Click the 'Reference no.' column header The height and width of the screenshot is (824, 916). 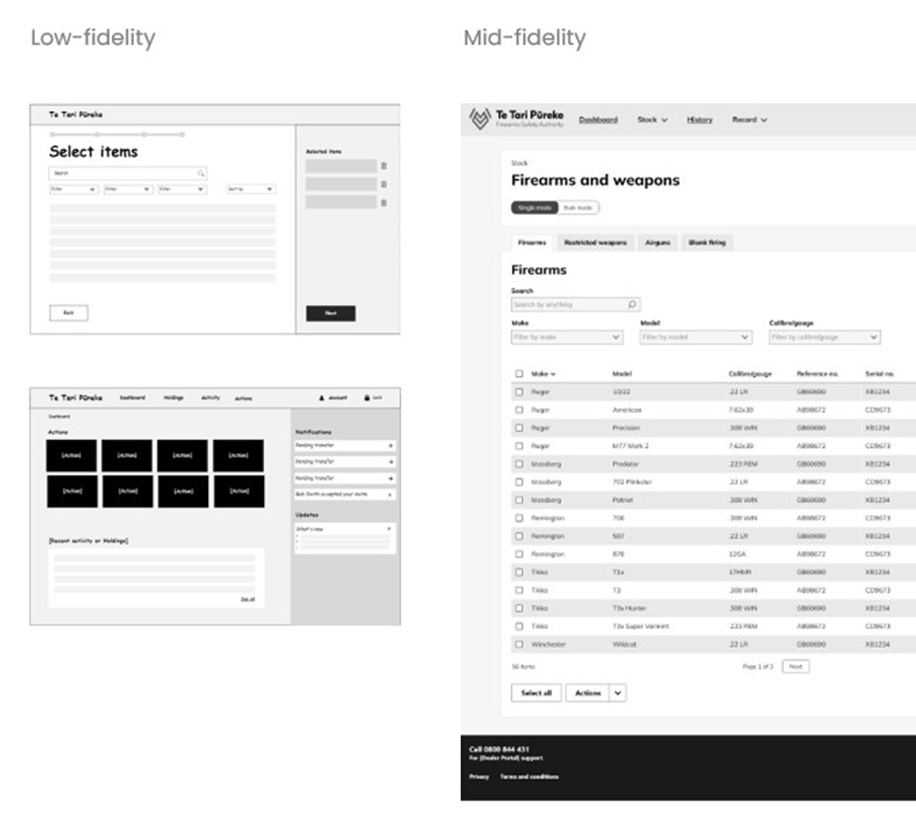[817, 374]
